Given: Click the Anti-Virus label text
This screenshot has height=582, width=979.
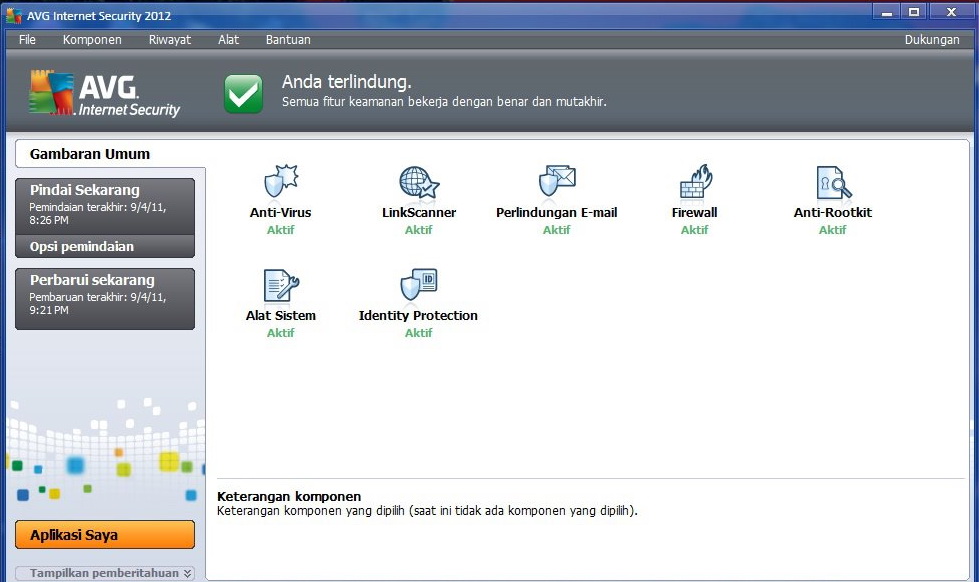Looking at the screenshot, I should pos(280,212).
